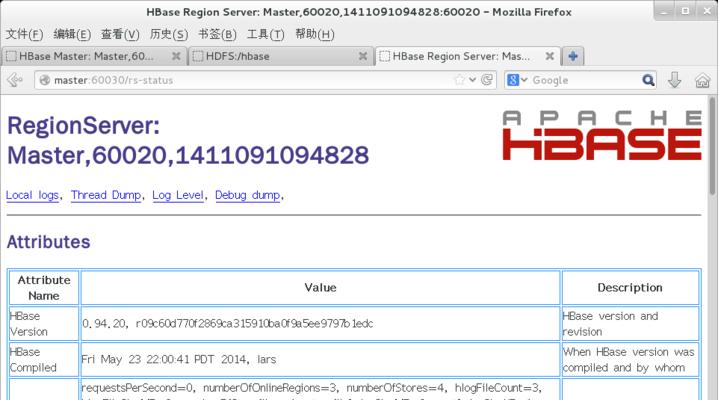This screenshot has height=400, width=718.
Task: Click 'HBase version and revision' description cell
Action: (x=630, y=324)
